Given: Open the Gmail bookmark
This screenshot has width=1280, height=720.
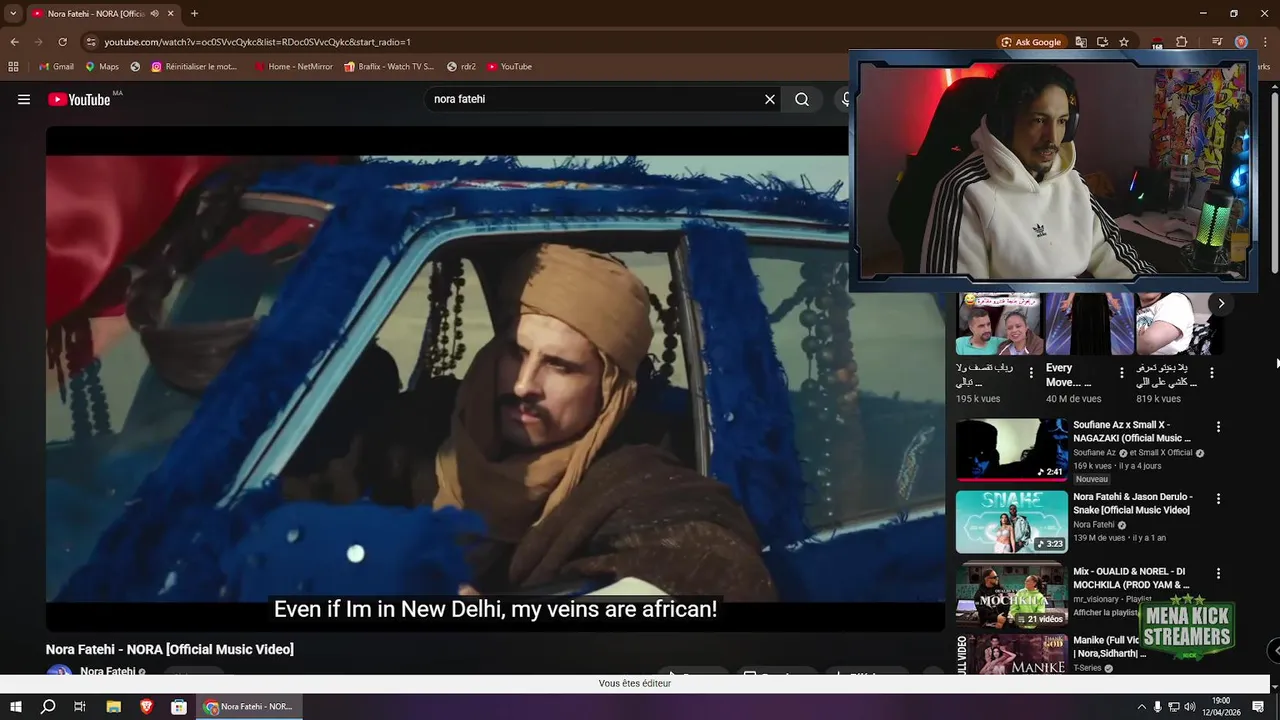Looking at the screenshot, I should click(x=56, y=67).
